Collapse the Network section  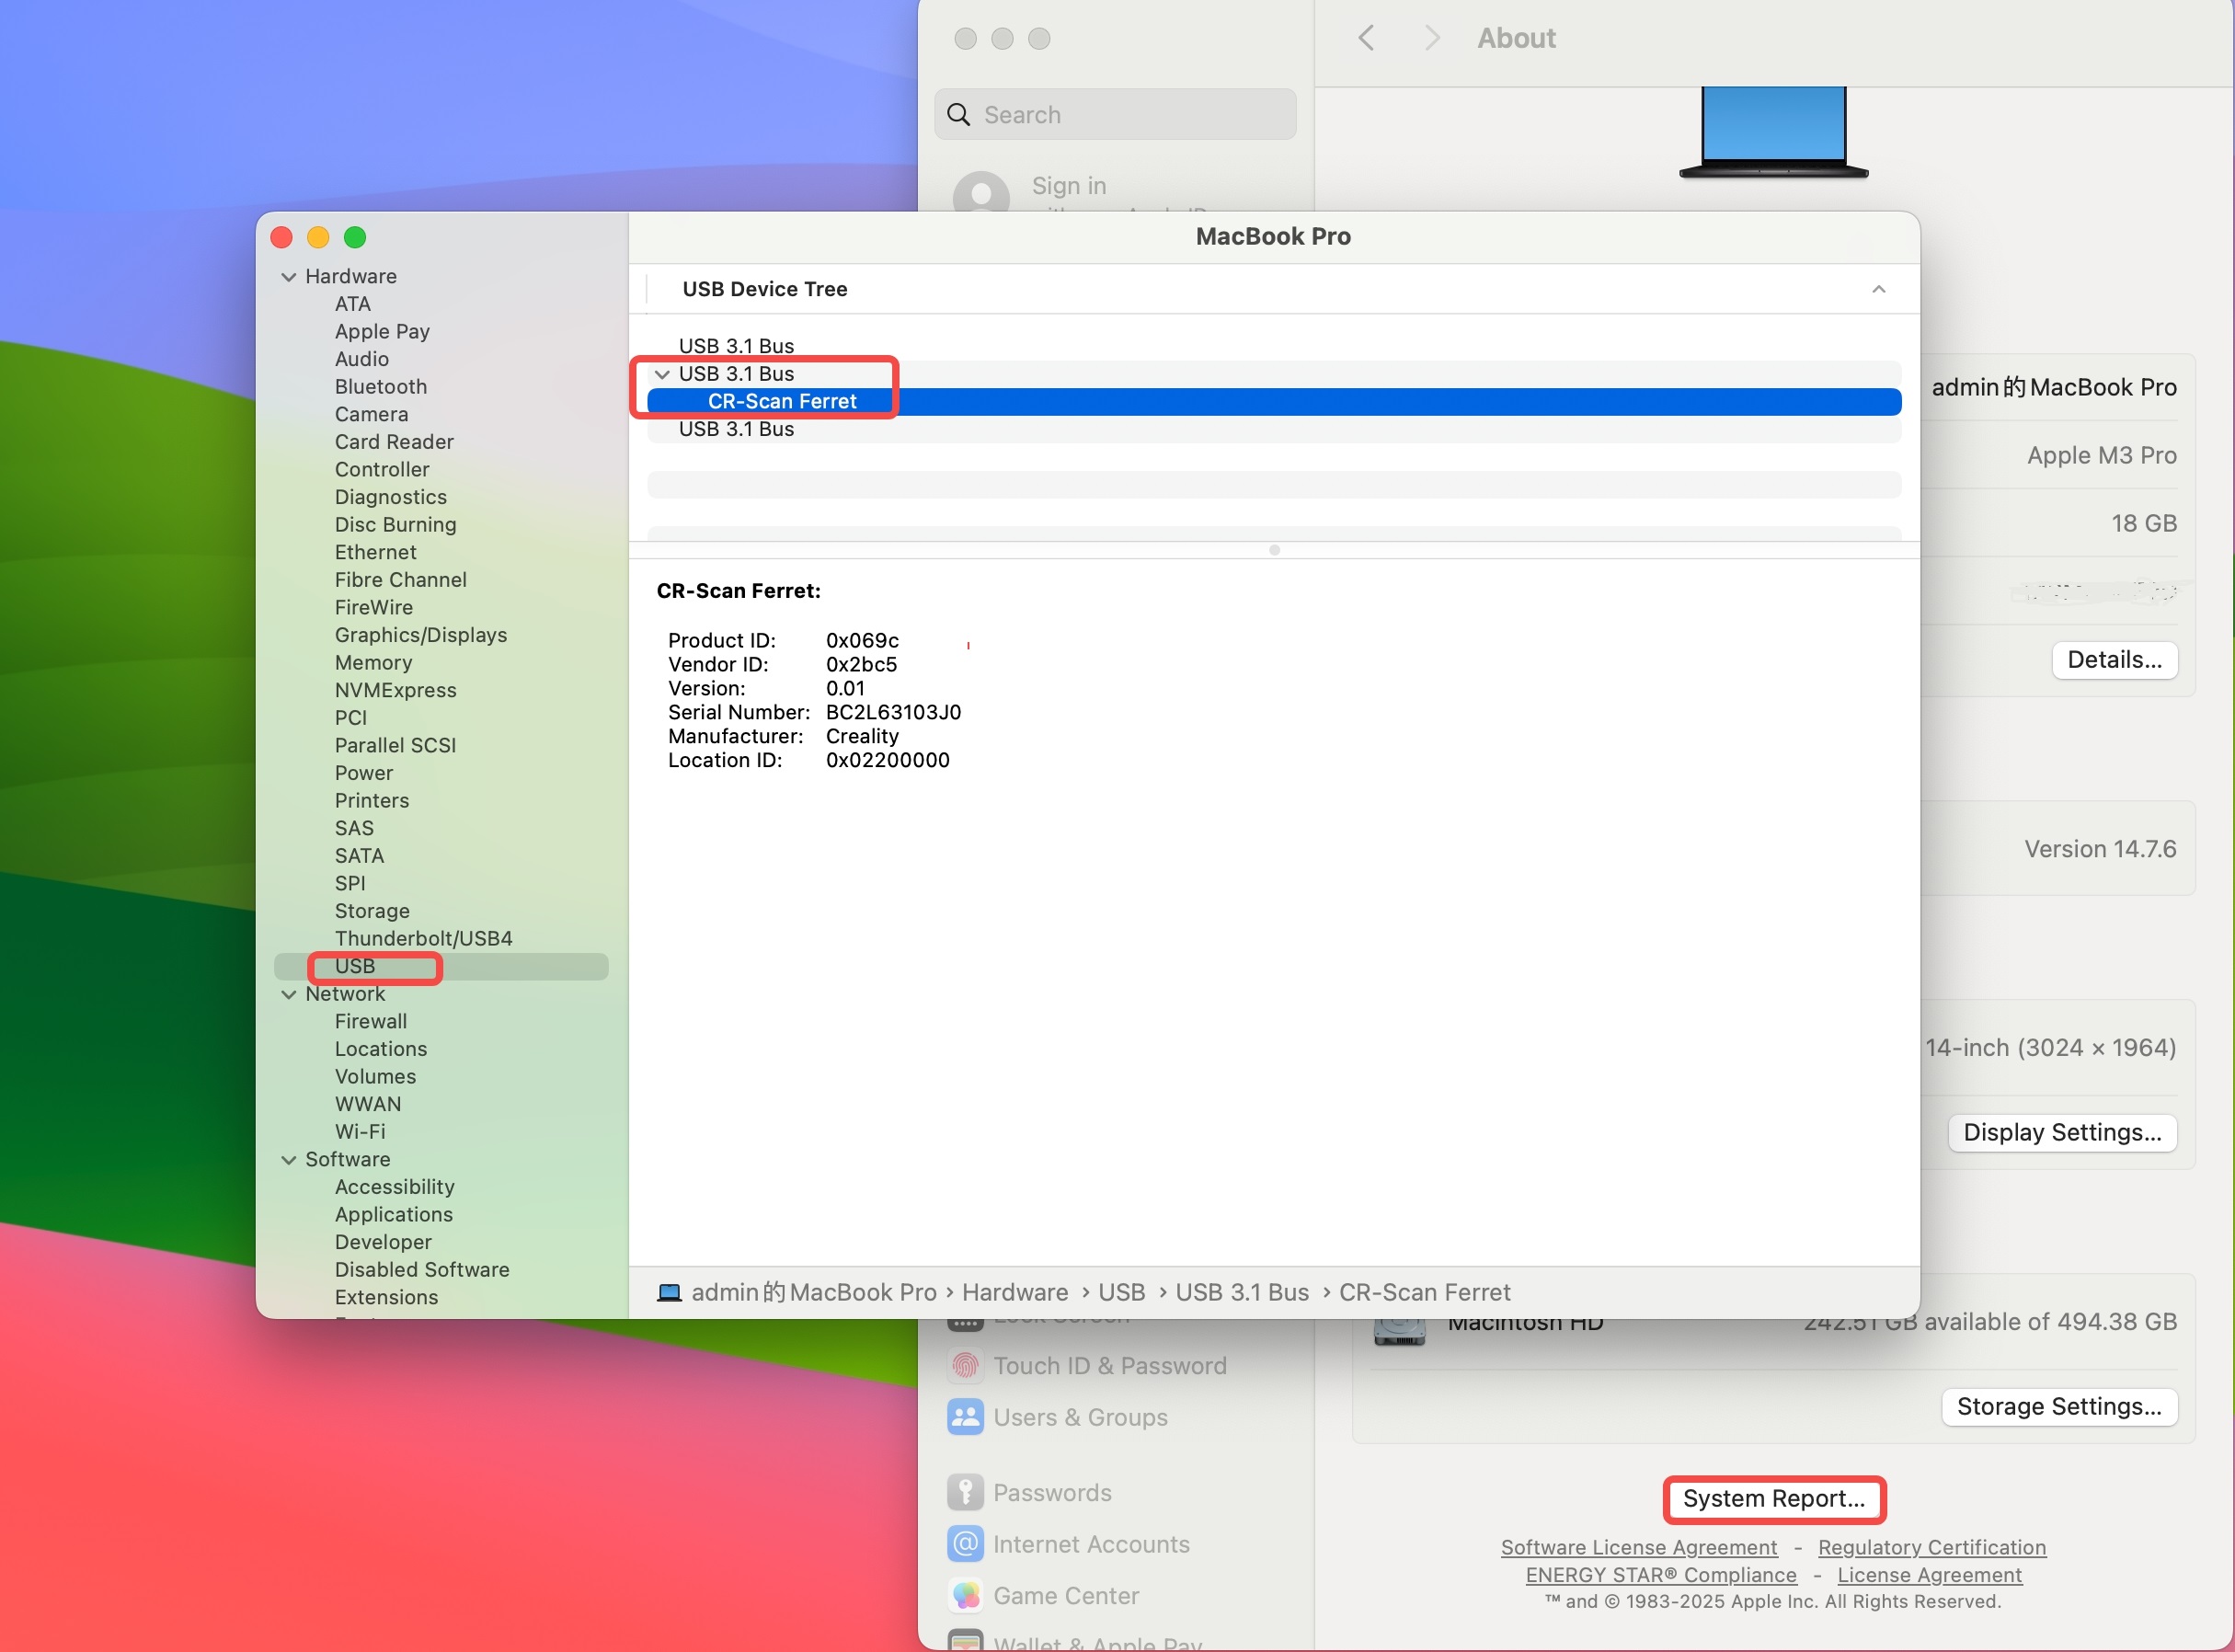click(289, 994)
